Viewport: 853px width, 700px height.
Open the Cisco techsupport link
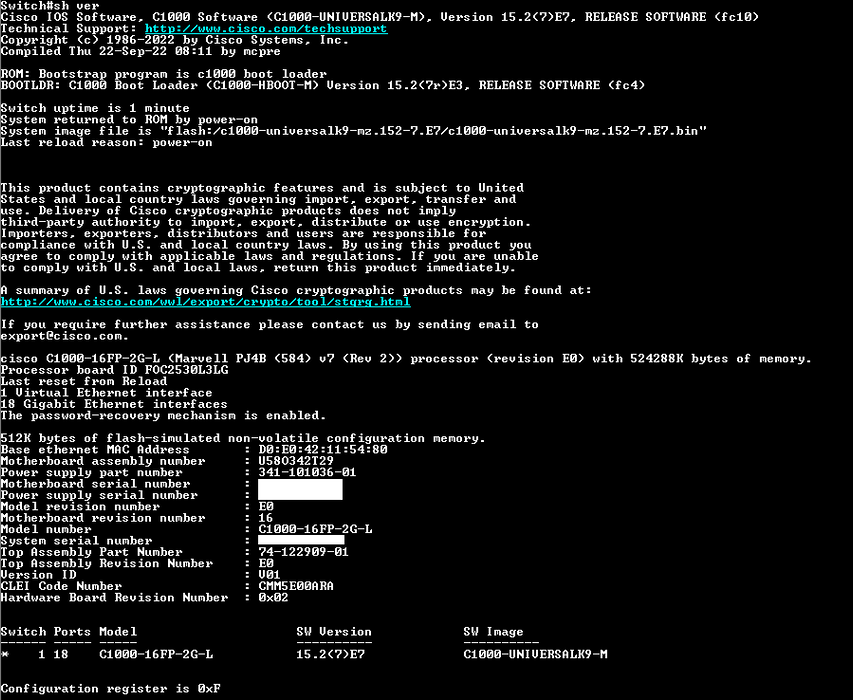(x=266, y=29)
